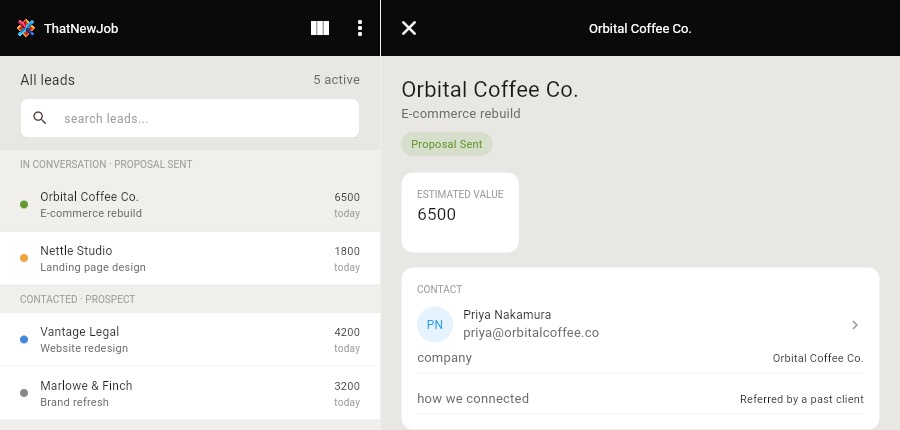Click the 'All leads' heading
This screenshot has height=430, width=900.
[48, 80]
